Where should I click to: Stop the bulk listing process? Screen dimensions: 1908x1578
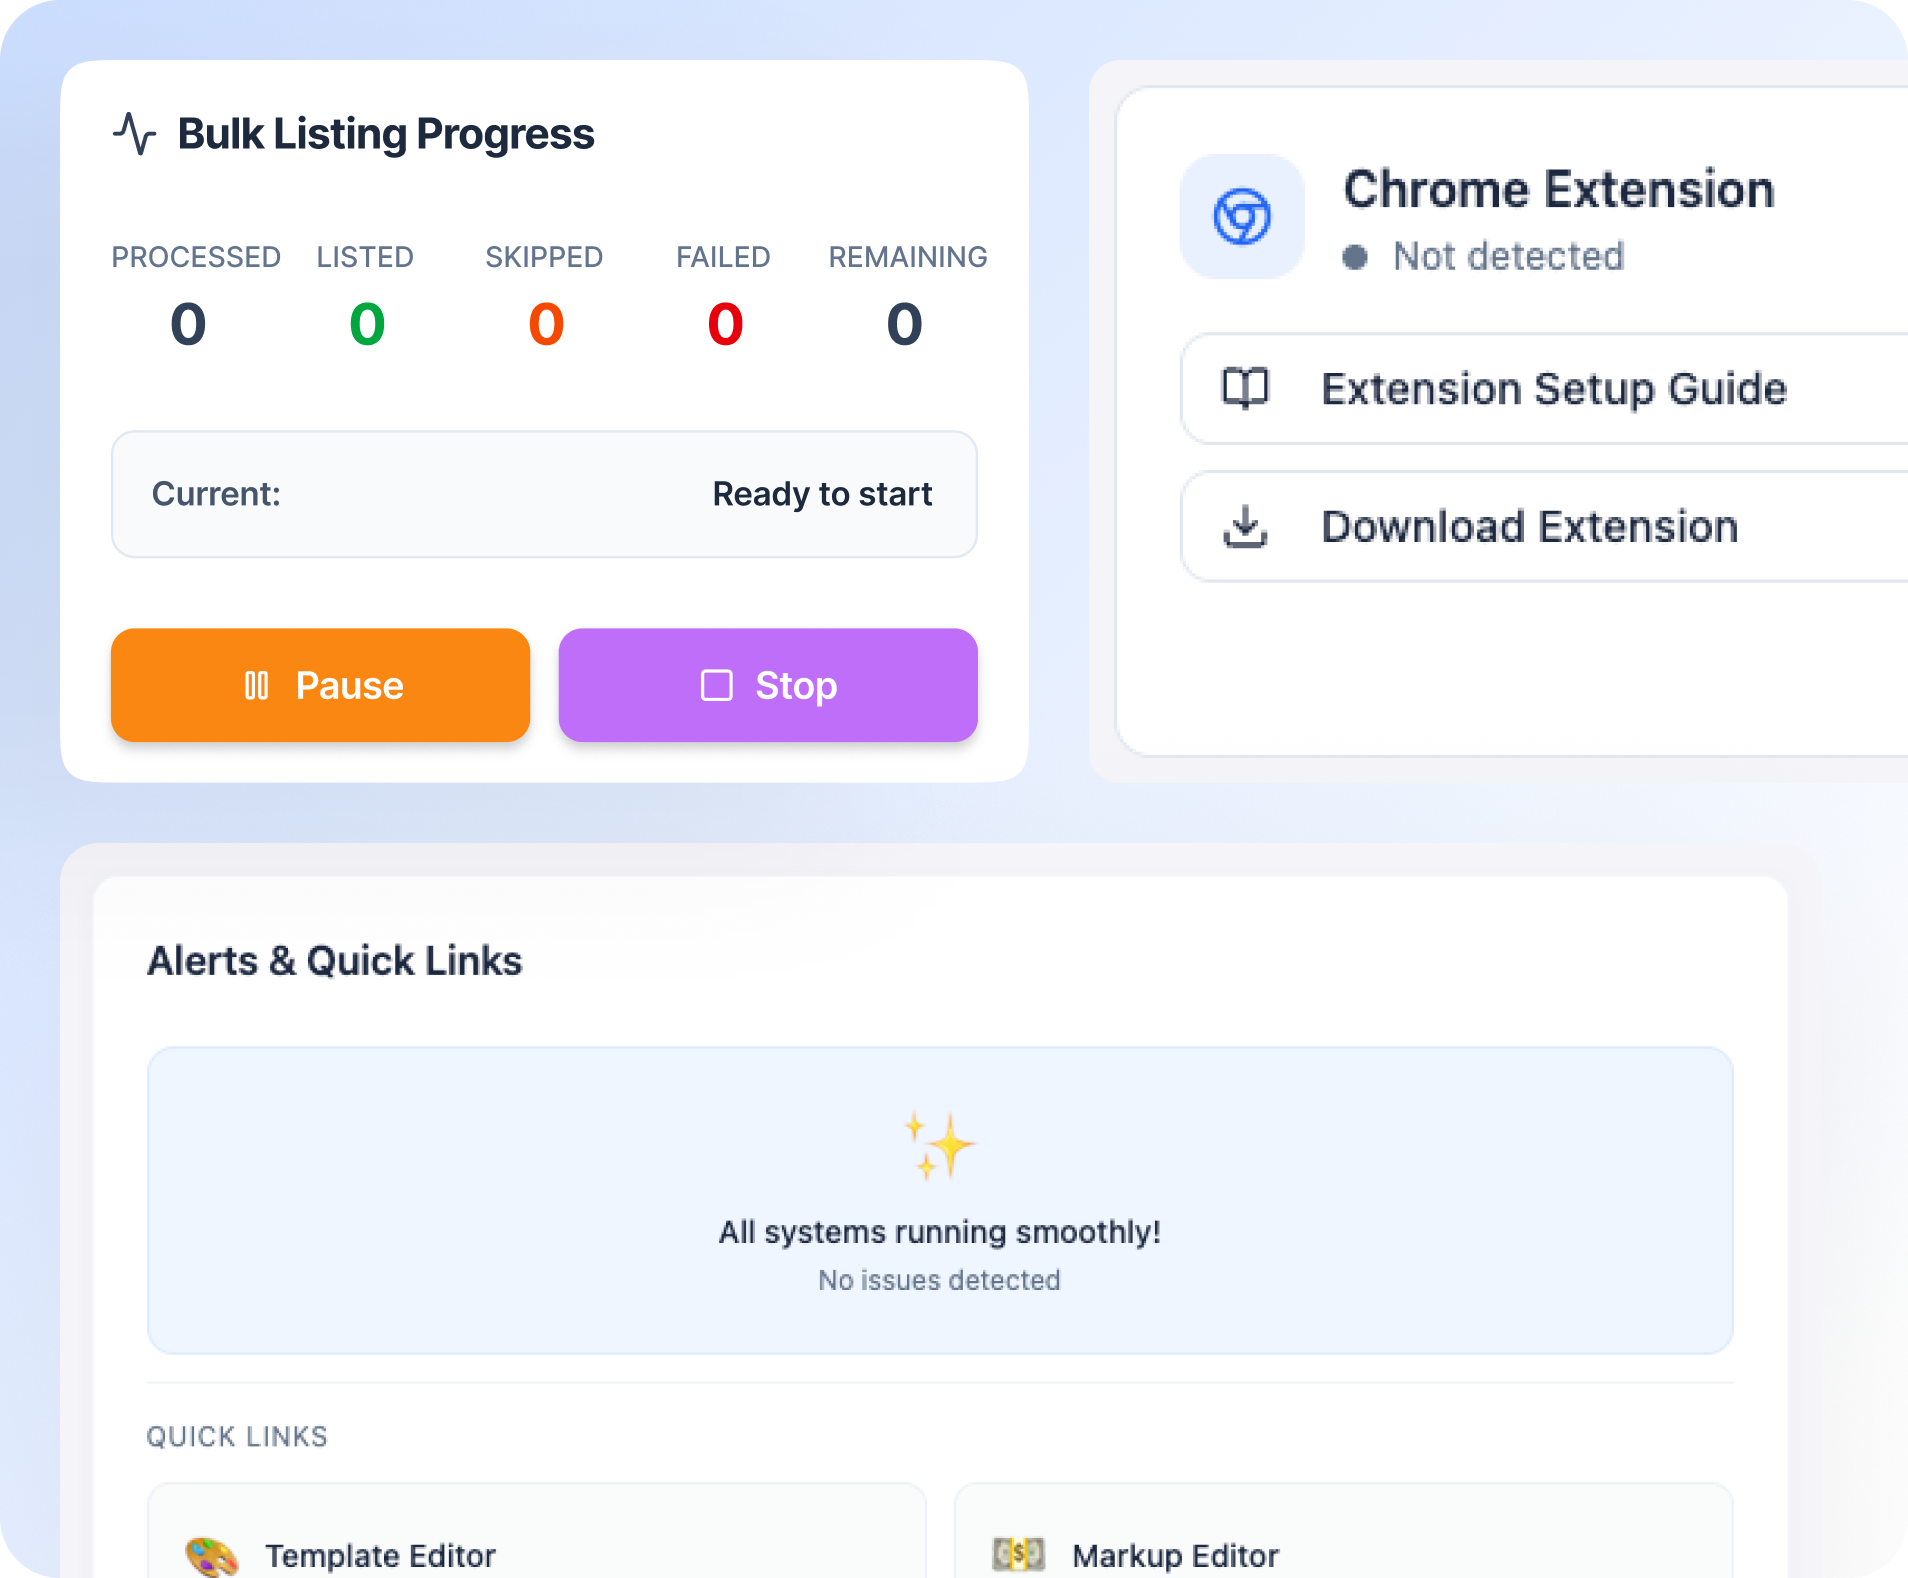tap(768, 685)
